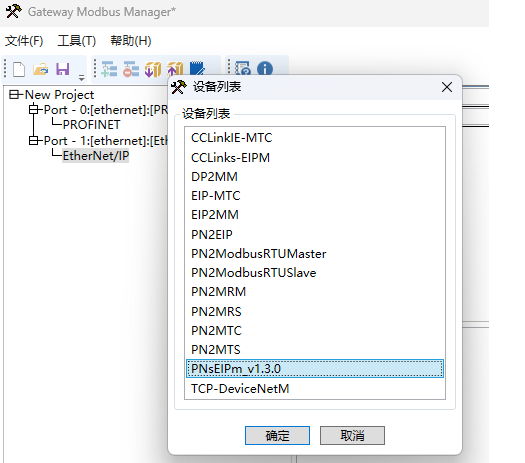Choose PN2MRS in device list

[x=315, y=311]
